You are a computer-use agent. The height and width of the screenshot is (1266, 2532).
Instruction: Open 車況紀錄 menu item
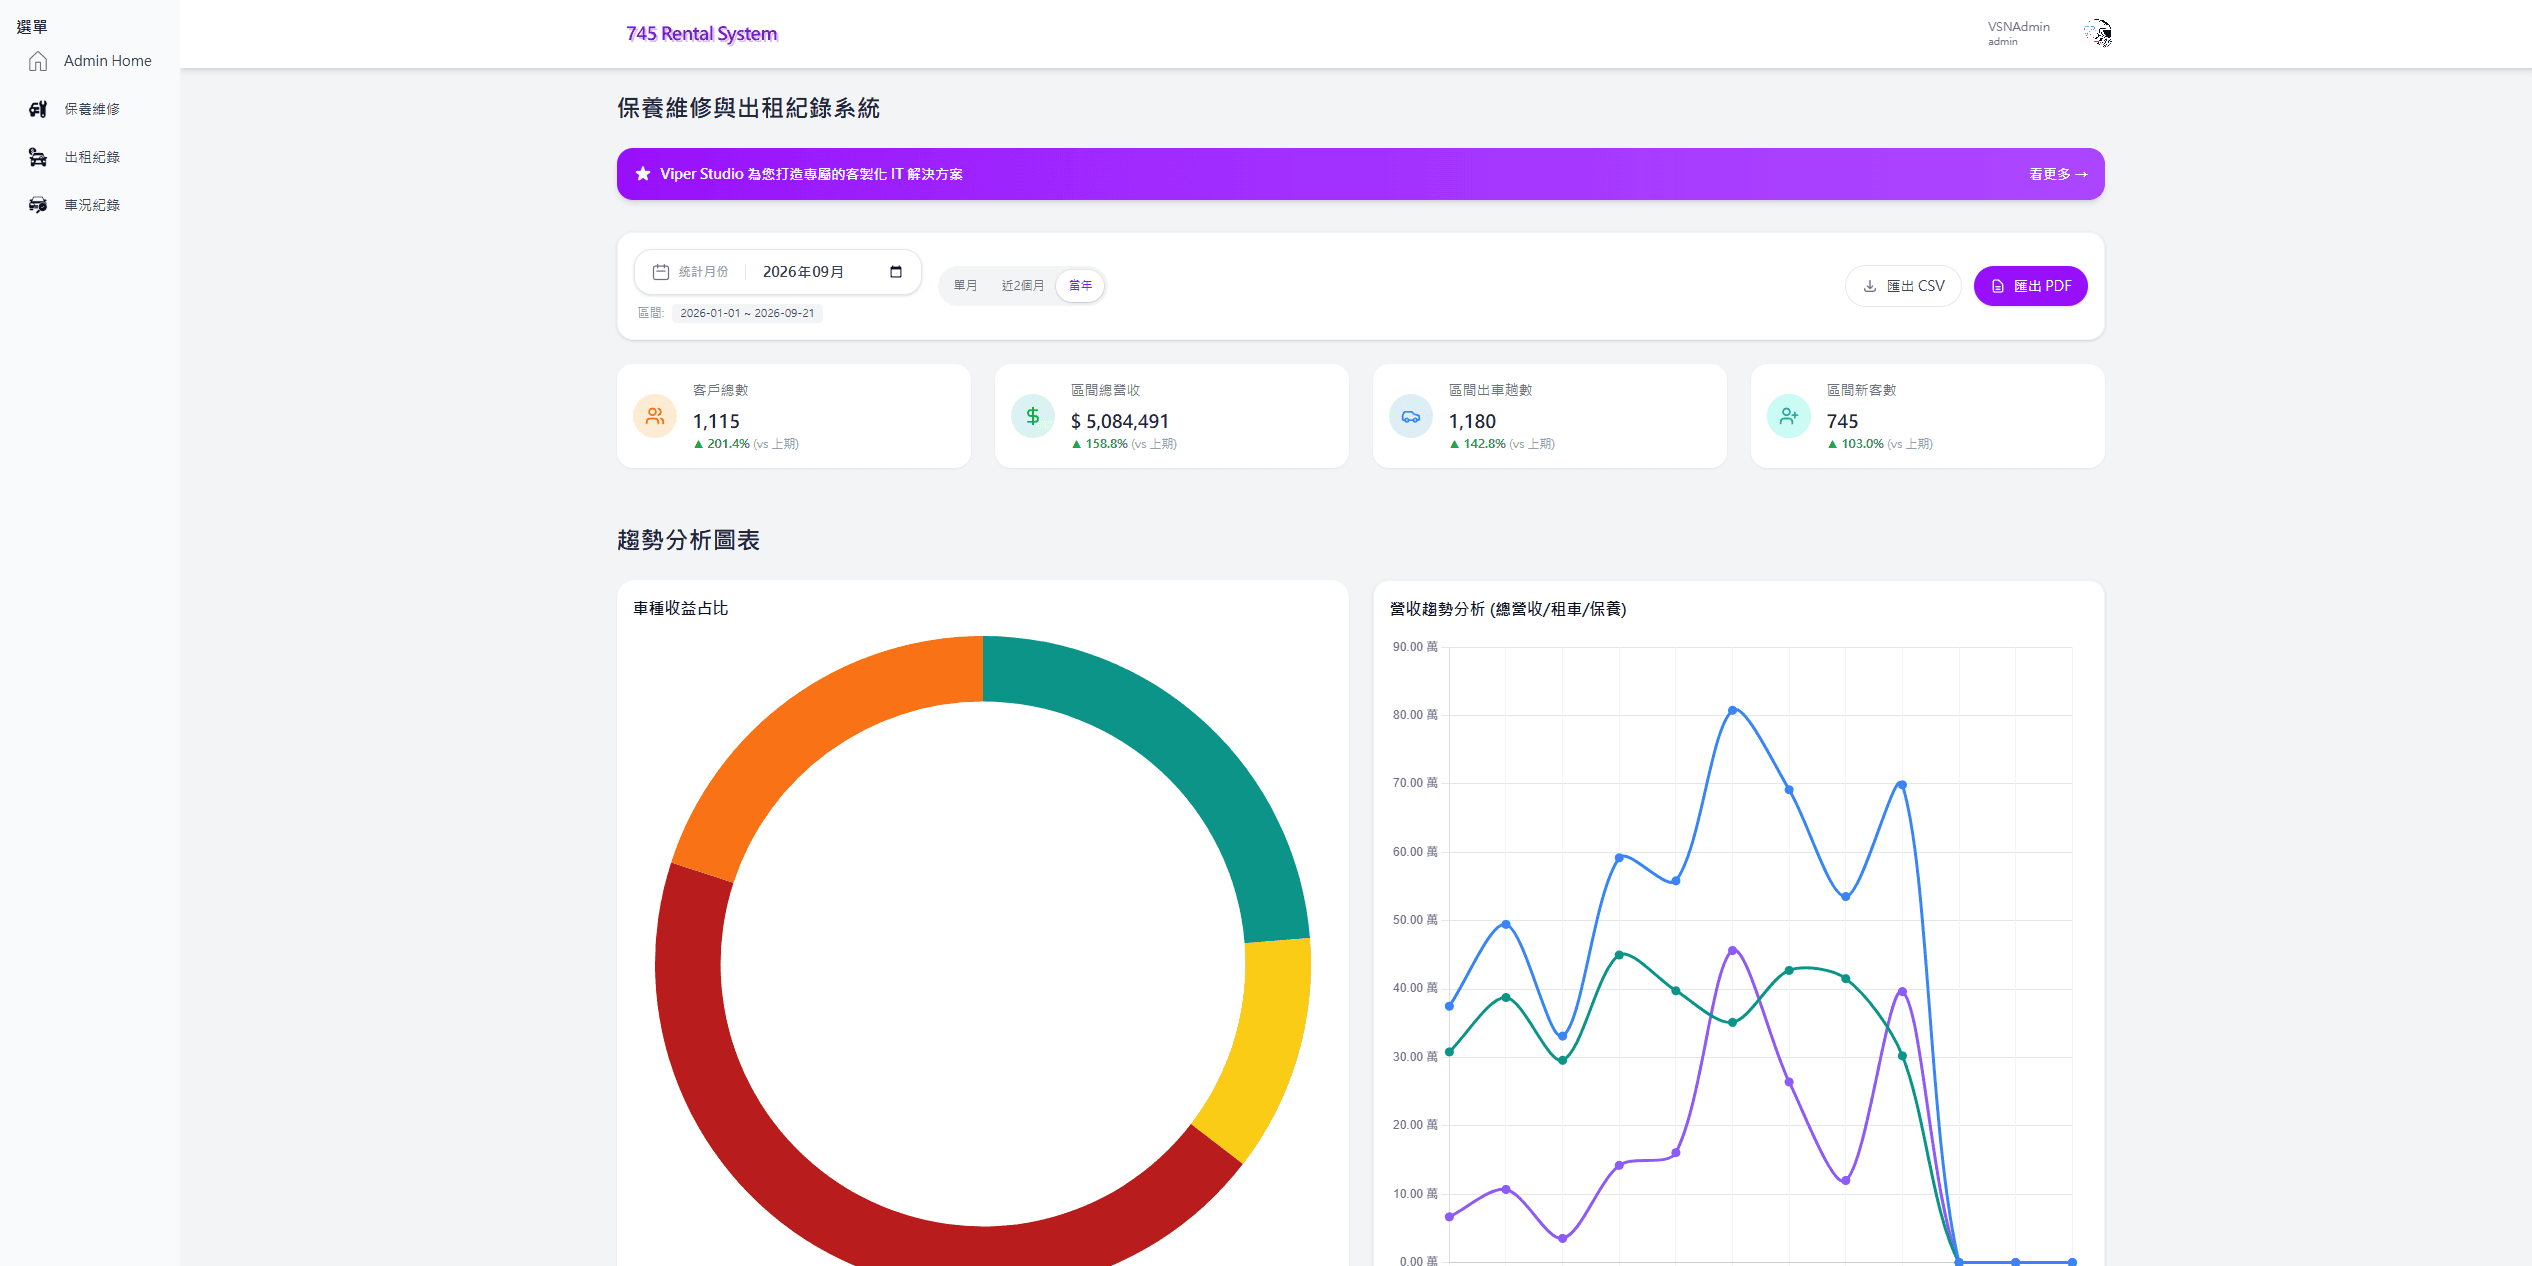pyautogui.click(x=90, y=205)
